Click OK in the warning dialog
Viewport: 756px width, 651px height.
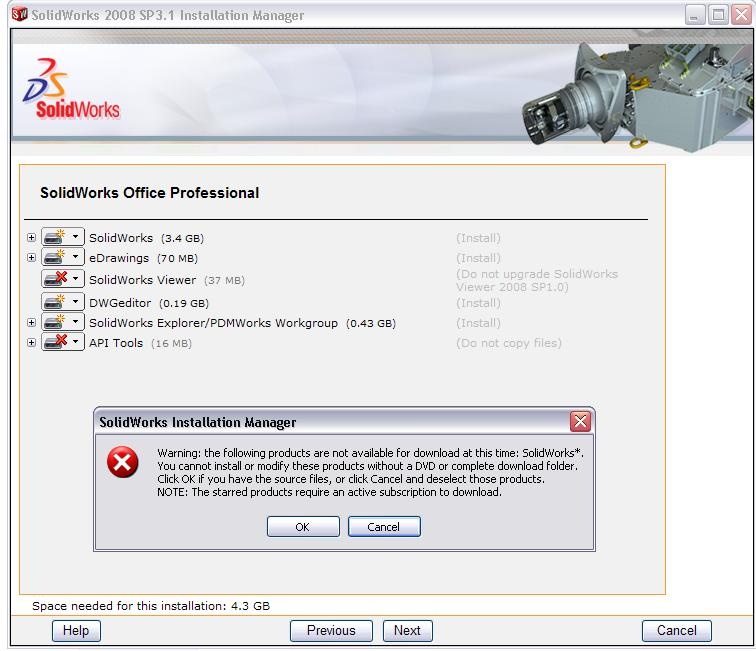[x=303, y=527]
